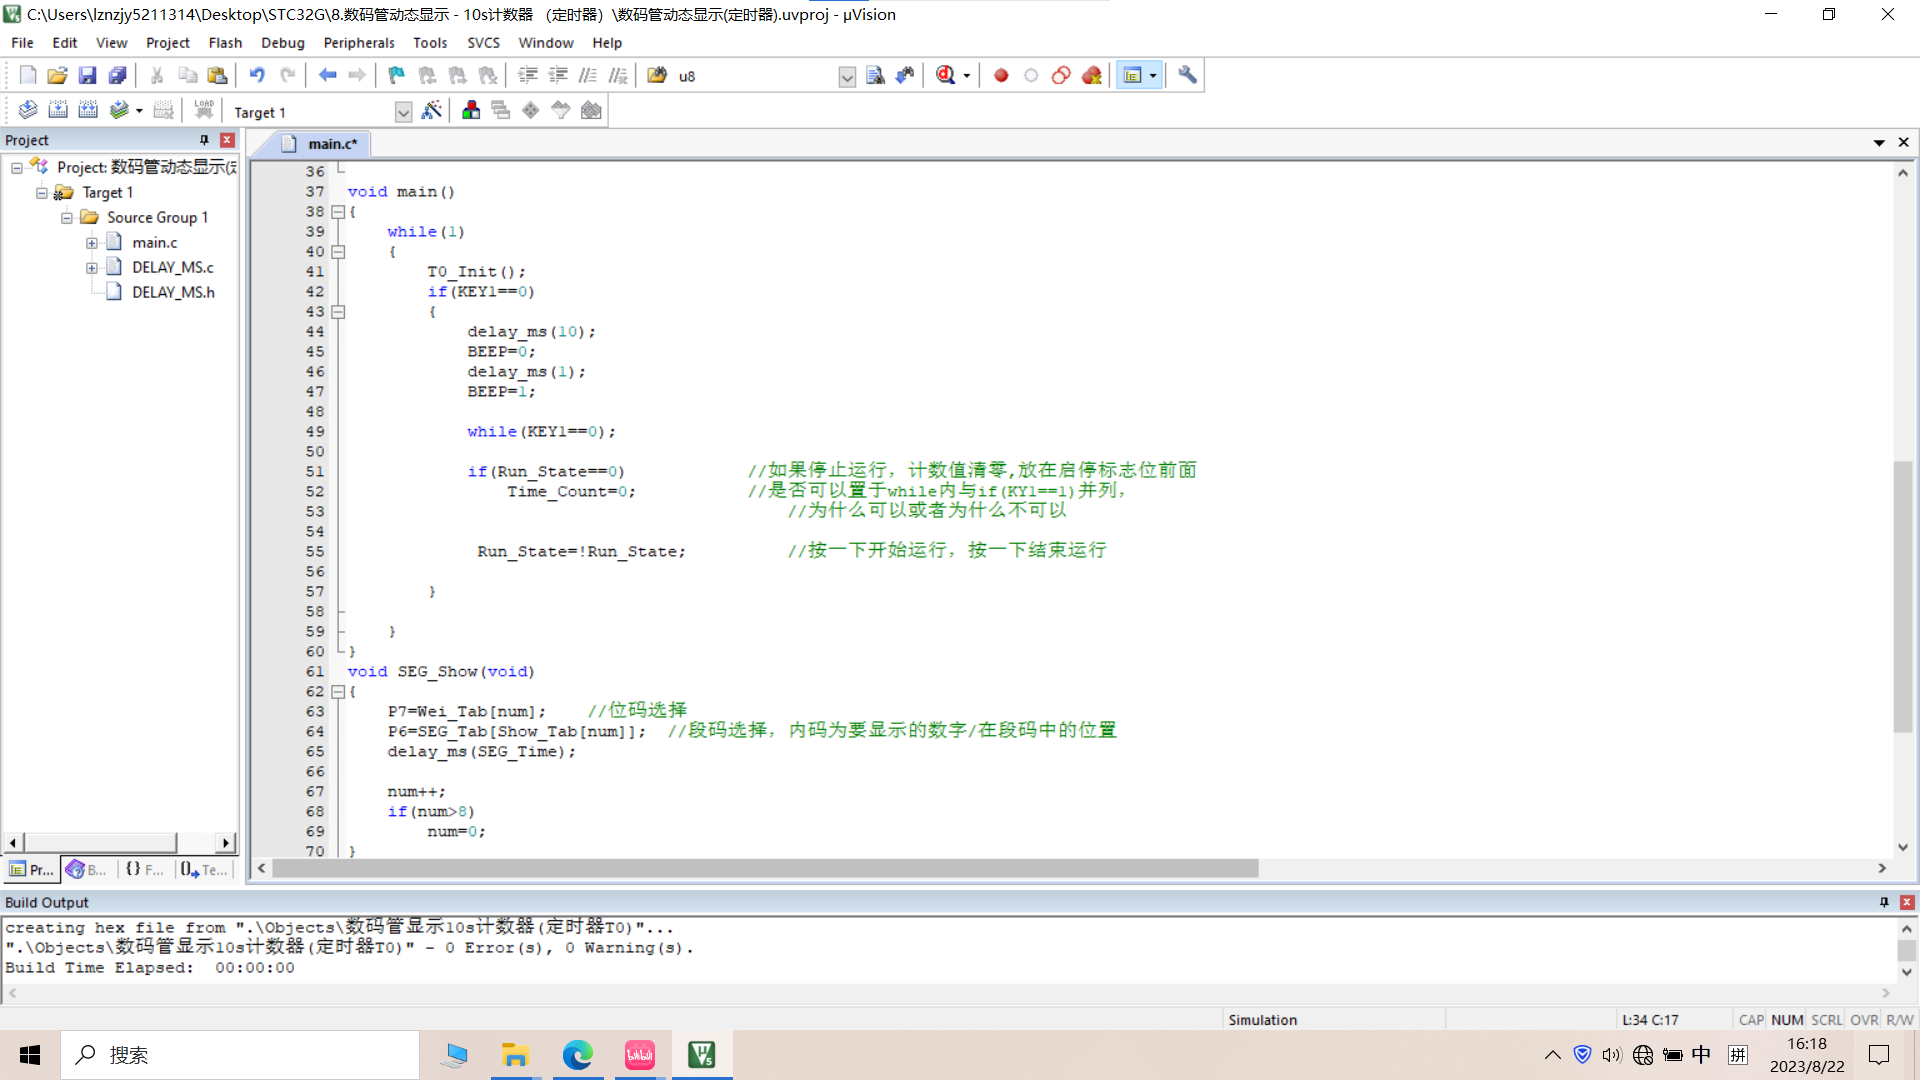The height and width of the screenshot is (1080, 1920).
Task: Expand DELAY_MS.c in project tree
Action: [x=92, y=267]
